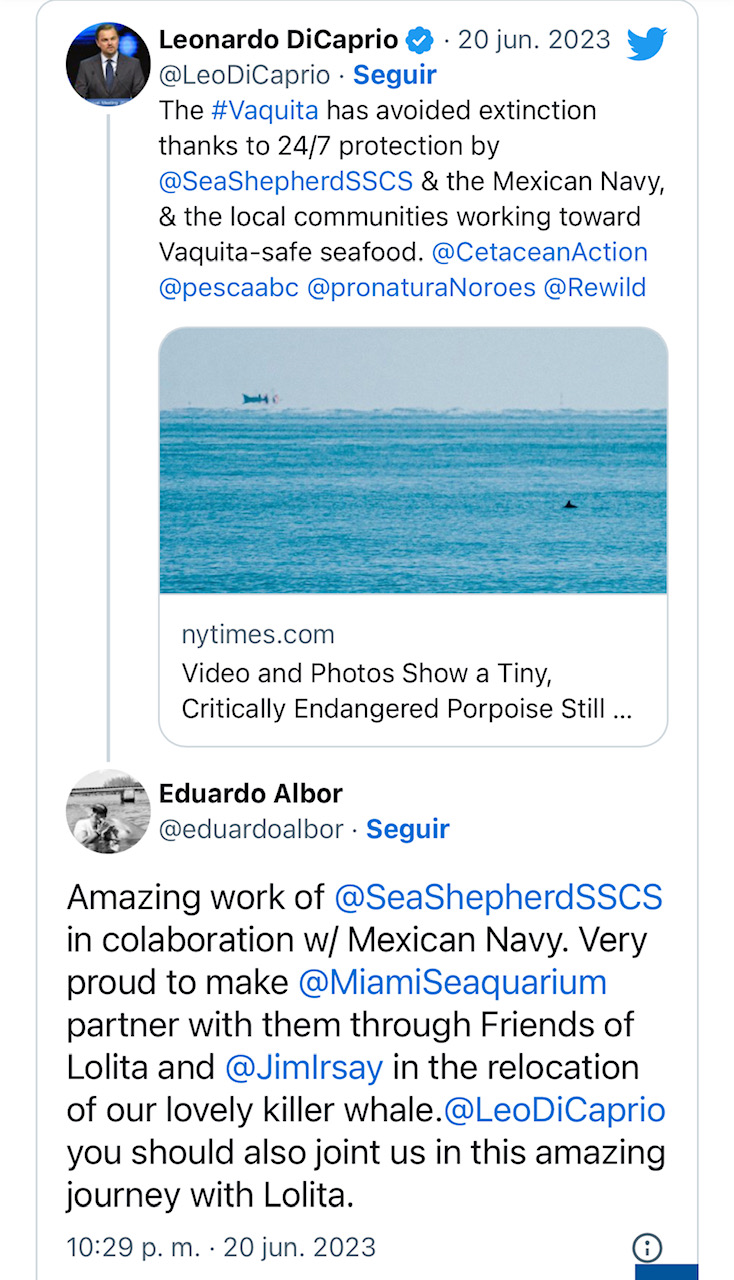Open Leonardo DiCaprio's profile picture
The image size is (734, 1280).
point(108,63)
